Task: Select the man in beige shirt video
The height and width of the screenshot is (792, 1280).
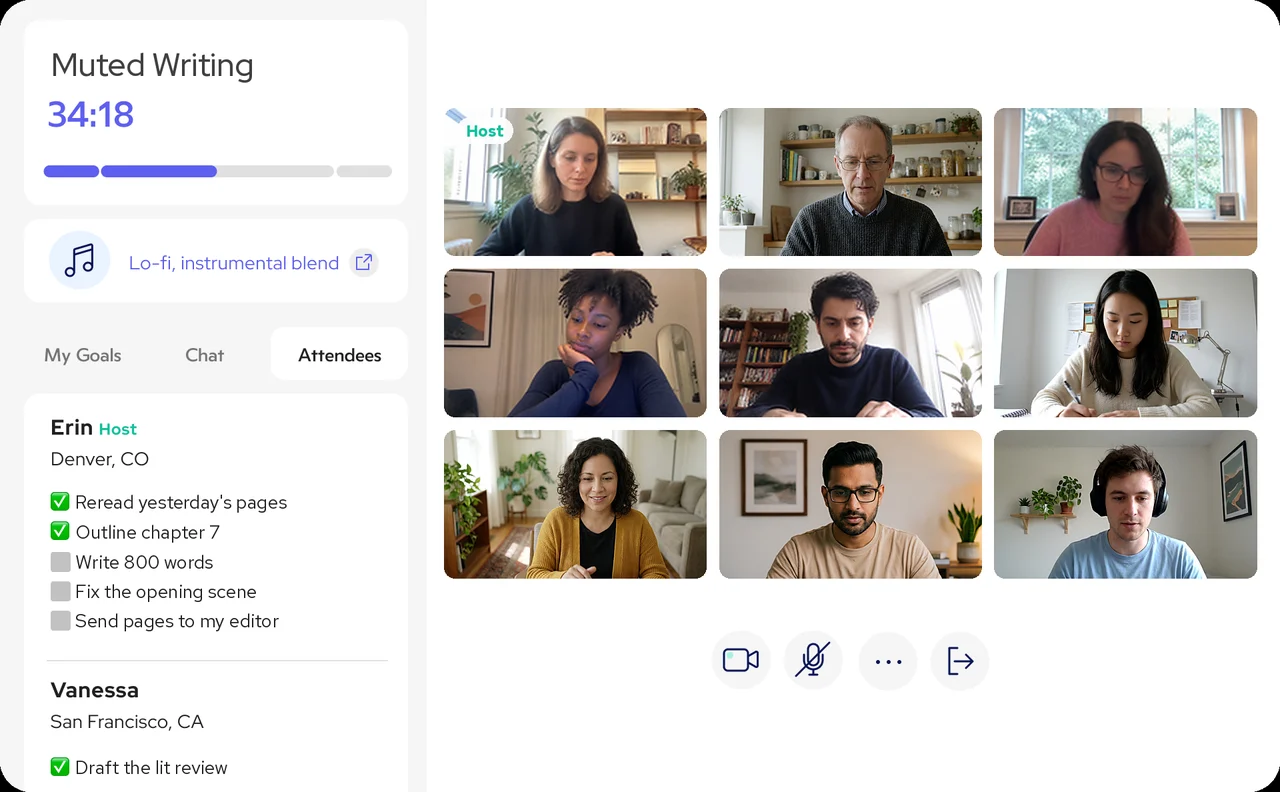Action: 850,504
